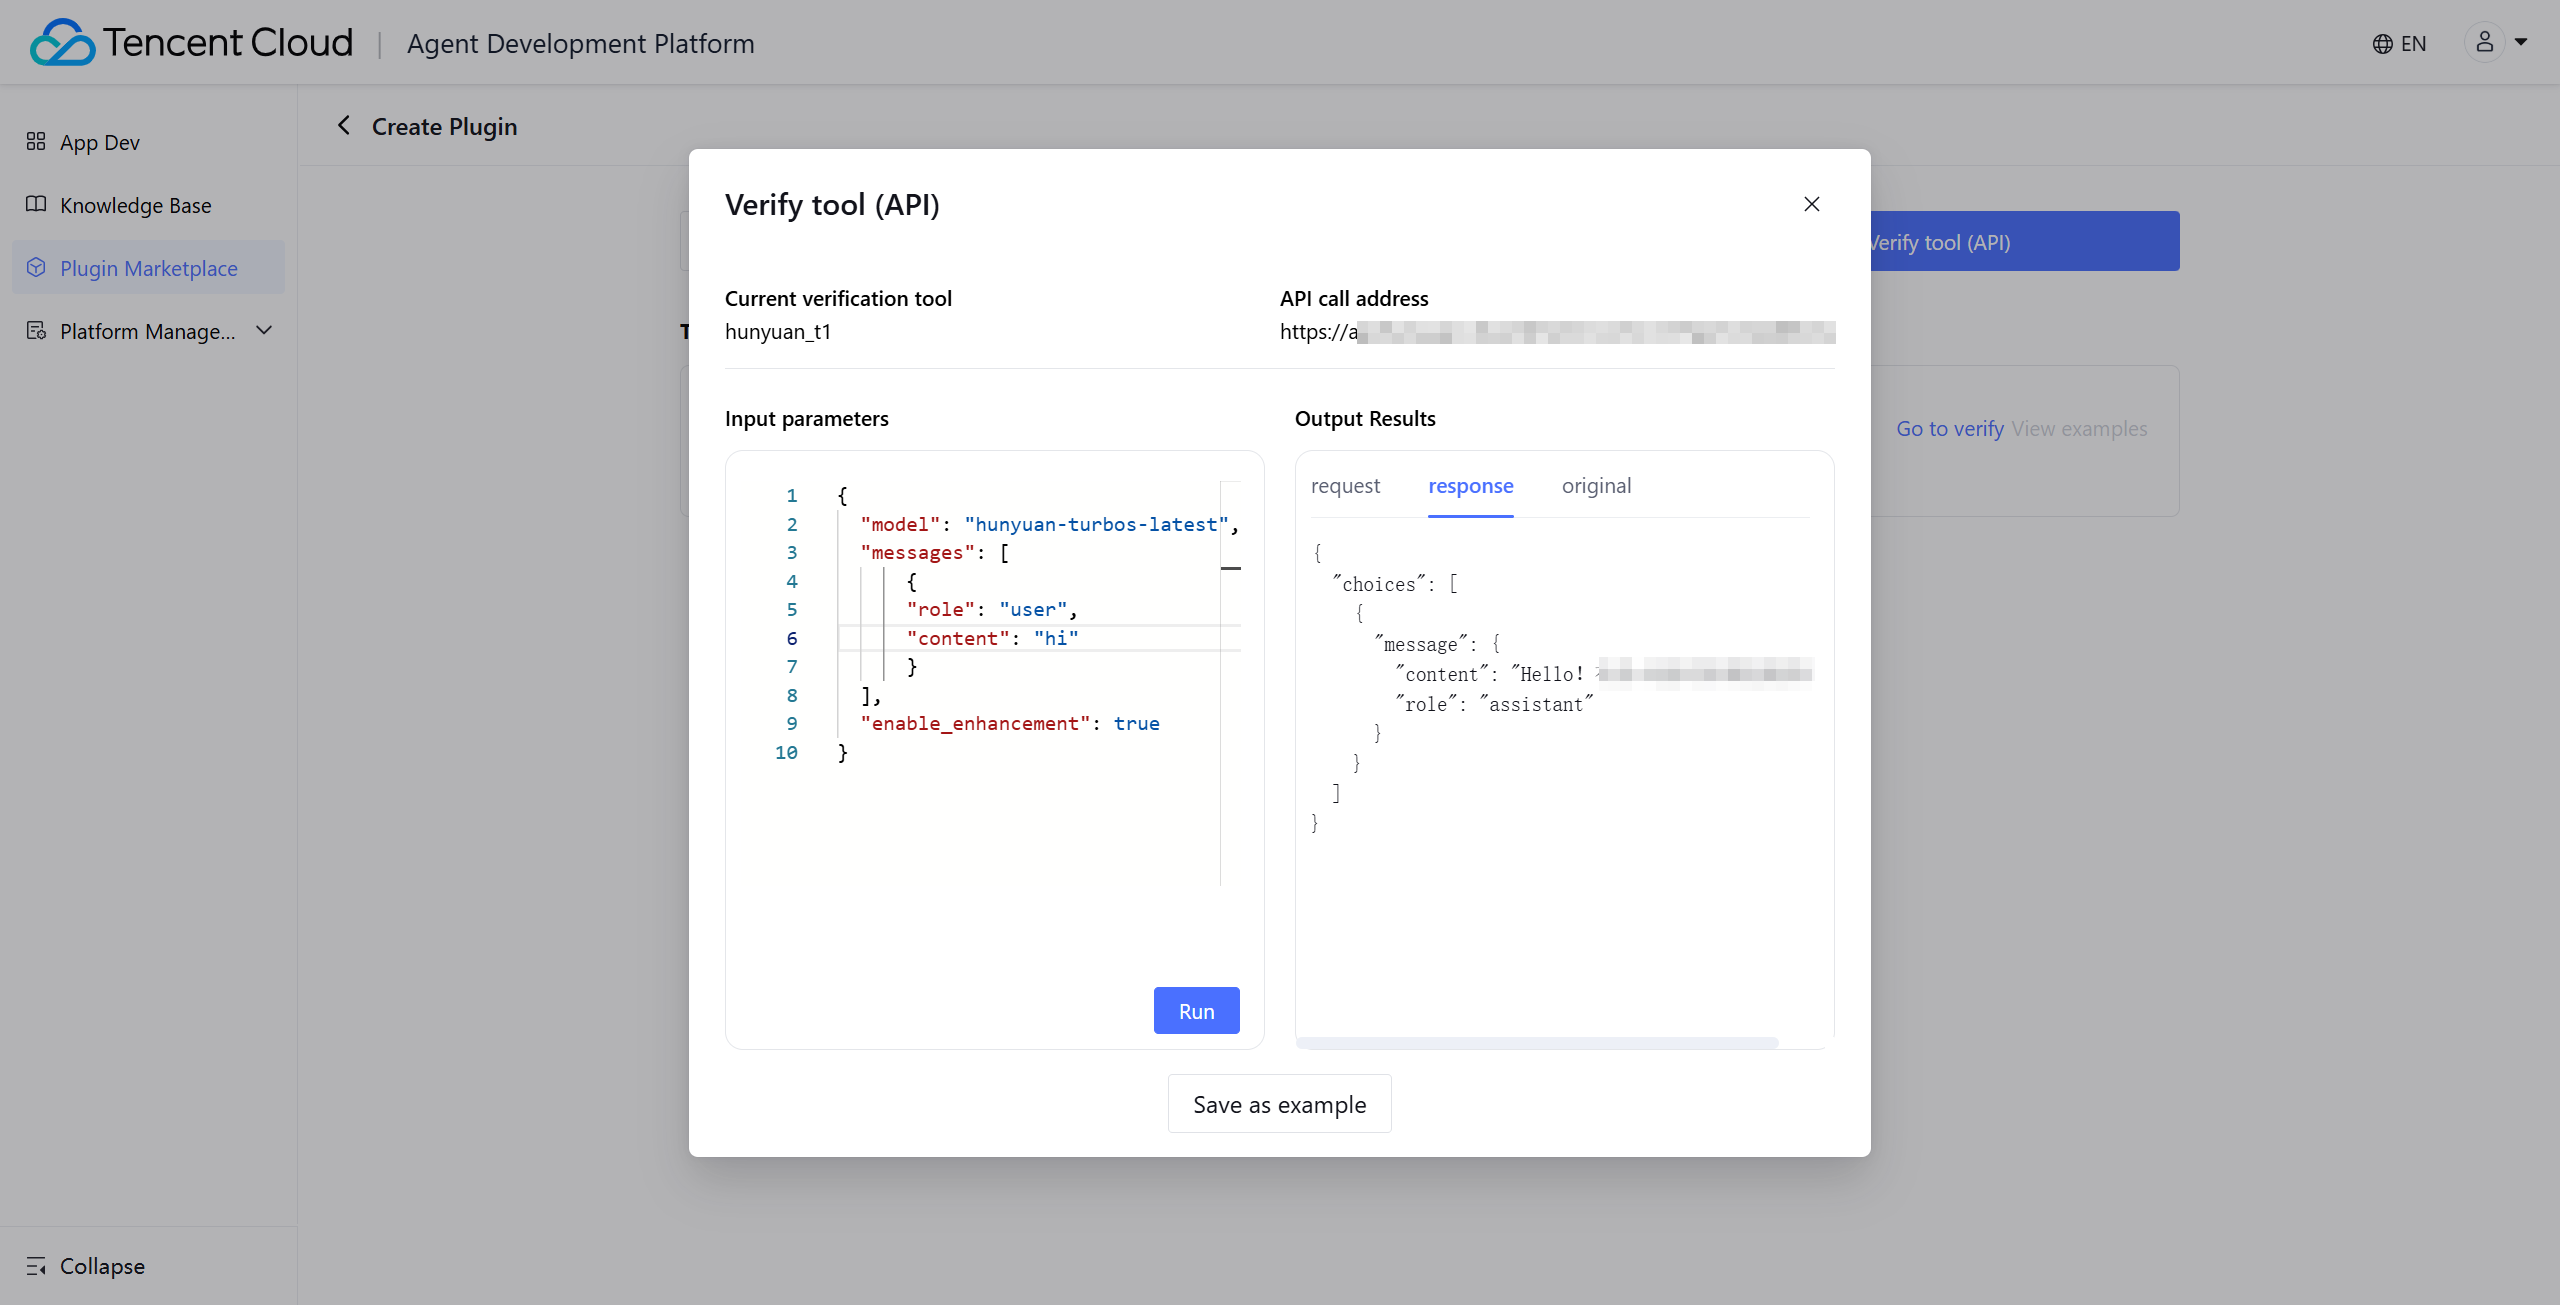
Task: Click the horizontal scrollbar under output results
Action: (1536, 1043)
